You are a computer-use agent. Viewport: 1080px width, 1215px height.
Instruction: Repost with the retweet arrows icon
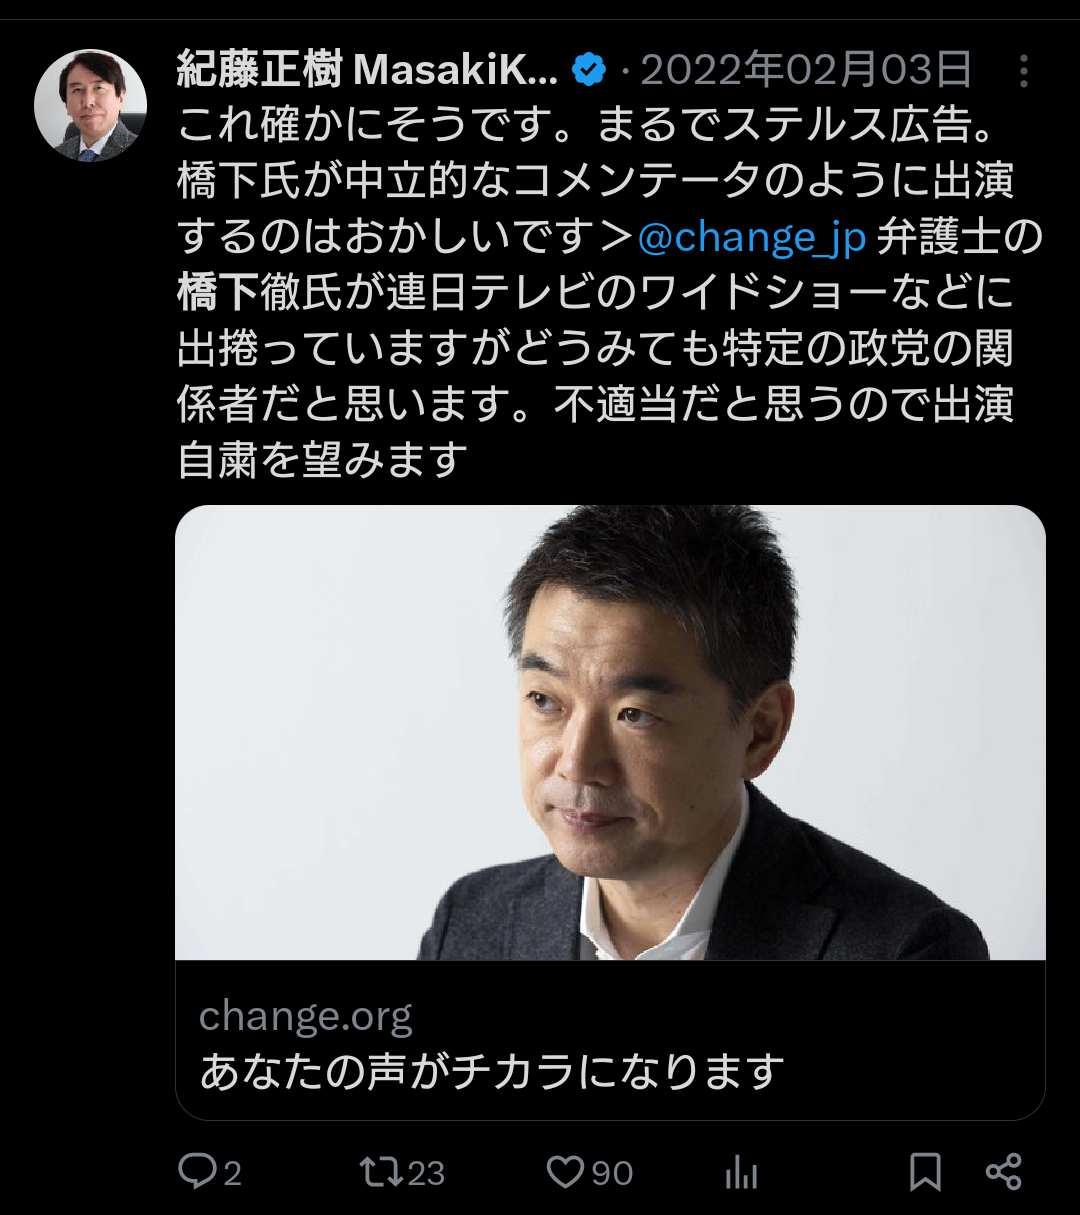pos(380,1172)
